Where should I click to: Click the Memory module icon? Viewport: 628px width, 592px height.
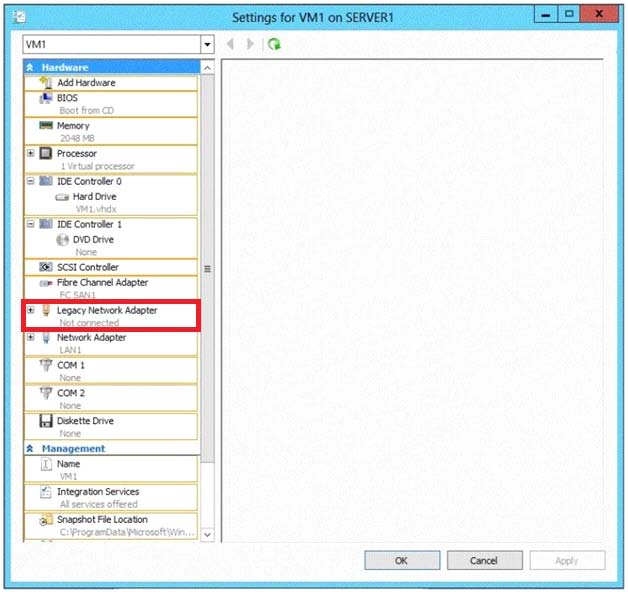(x=45, y=126)
